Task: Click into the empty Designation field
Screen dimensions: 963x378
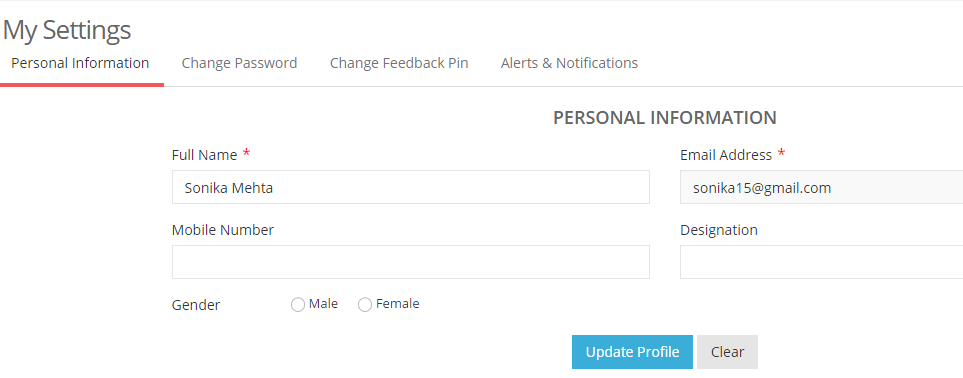Action: tap(822, 262)
